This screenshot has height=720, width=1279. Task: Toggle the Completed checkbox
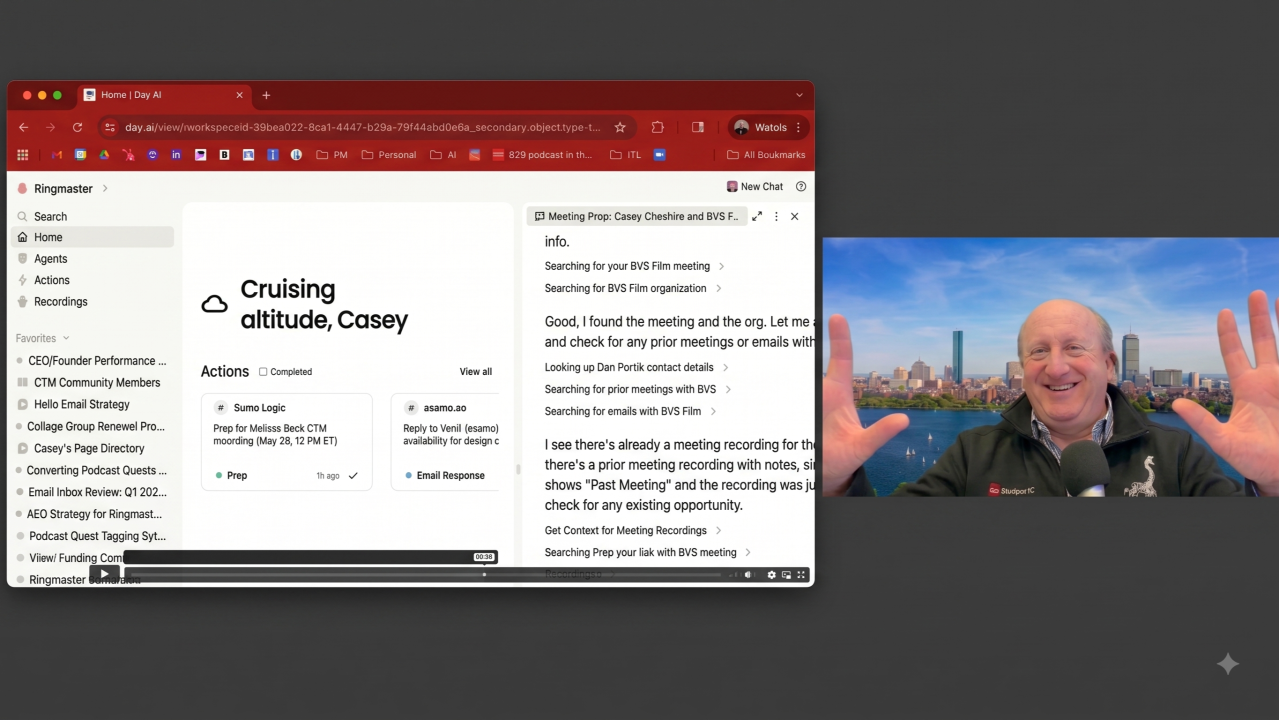[x=263, y=372]
